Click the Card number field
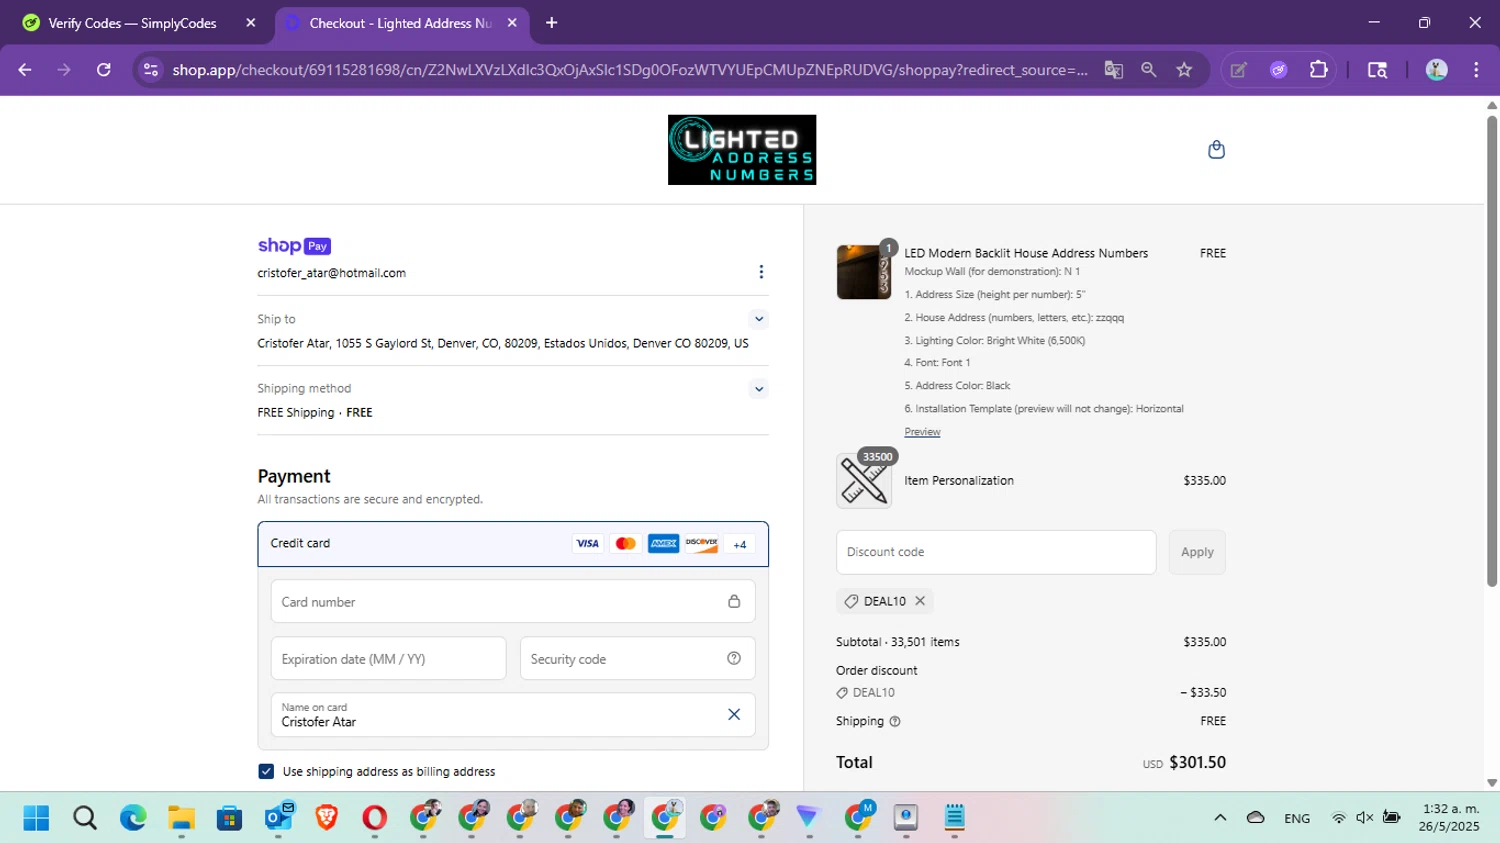 513,602
